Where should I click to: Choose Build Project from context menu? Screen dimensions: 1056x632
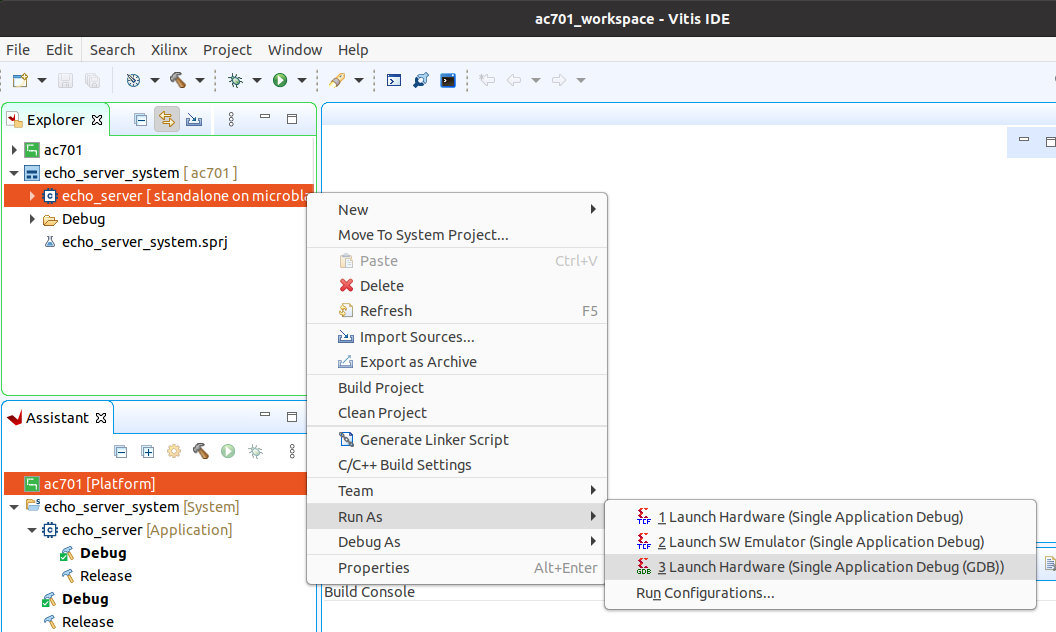[457, 388]
